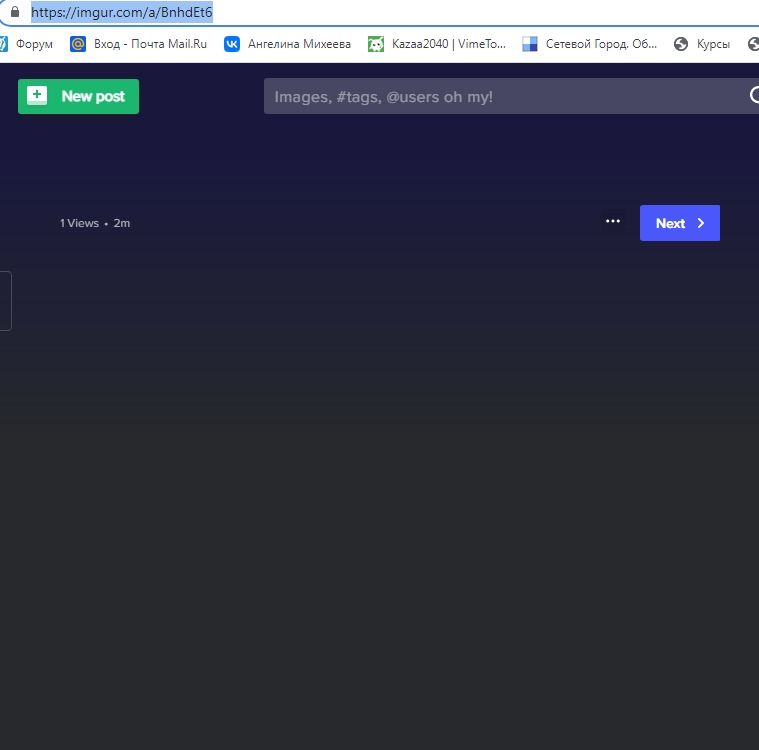The image size is (759, 750).
Task: Open the Курсы bookmark label
Action: pyautogui.click(x=713, y=44)
